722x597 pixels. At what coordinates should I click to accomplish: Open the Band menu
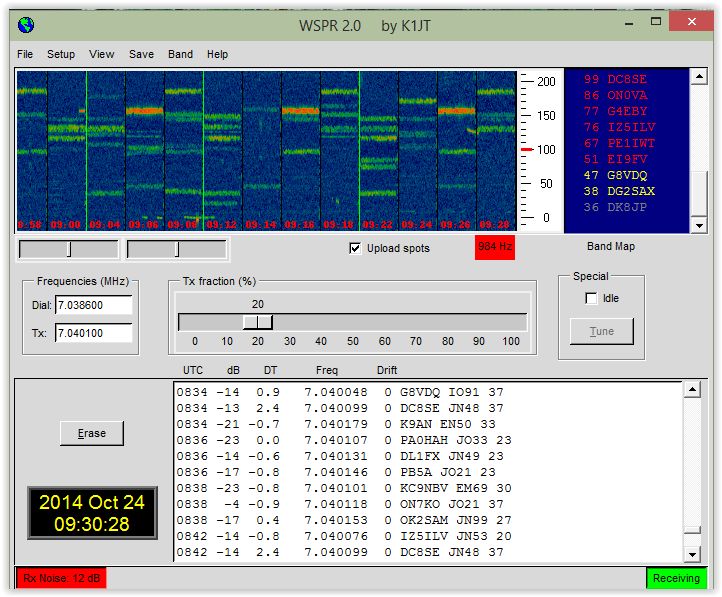(x=180, y=54)
